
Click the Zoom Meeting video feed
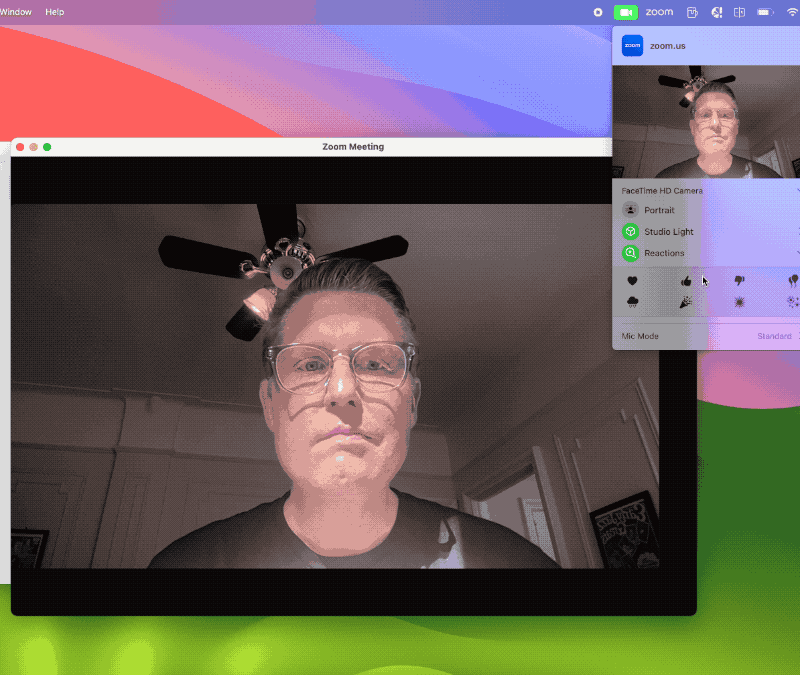tap(335, 386)
